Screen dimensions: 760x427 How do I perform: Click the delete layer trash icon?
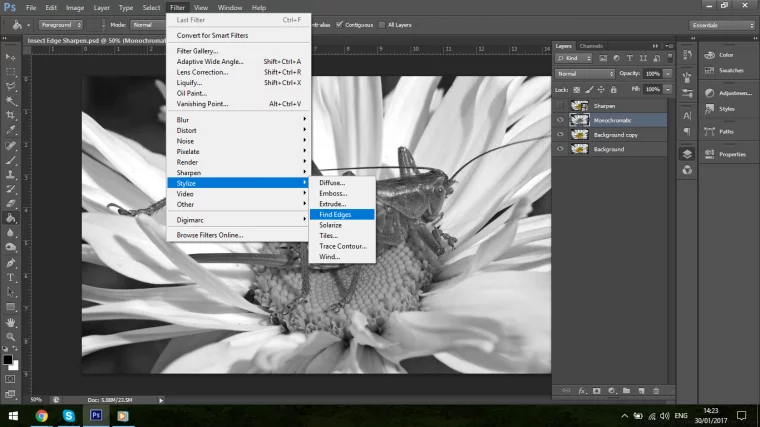(656, 391)
